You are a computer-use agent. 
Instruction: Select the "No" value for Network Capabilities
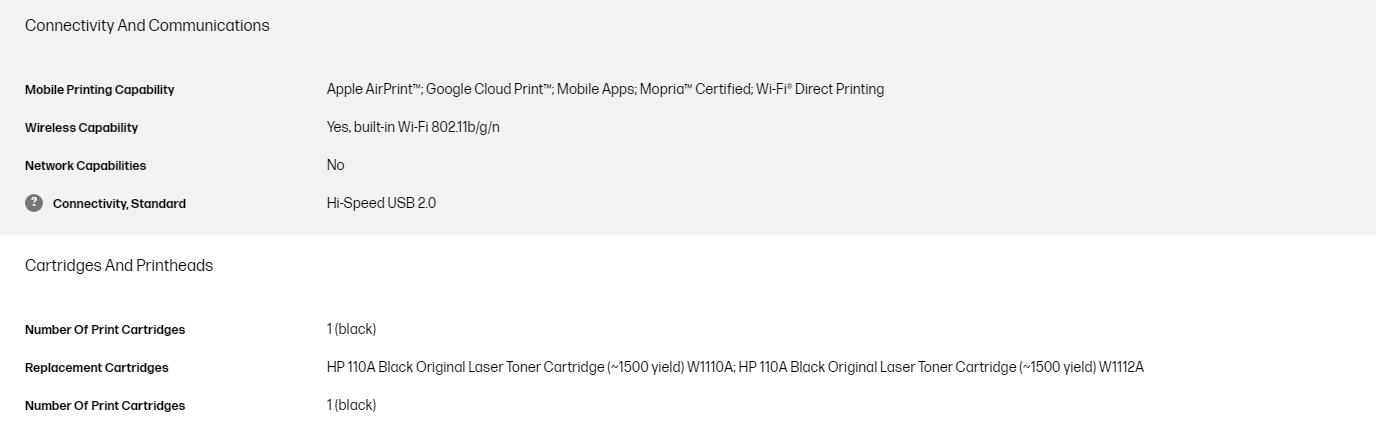pos(335,165)
